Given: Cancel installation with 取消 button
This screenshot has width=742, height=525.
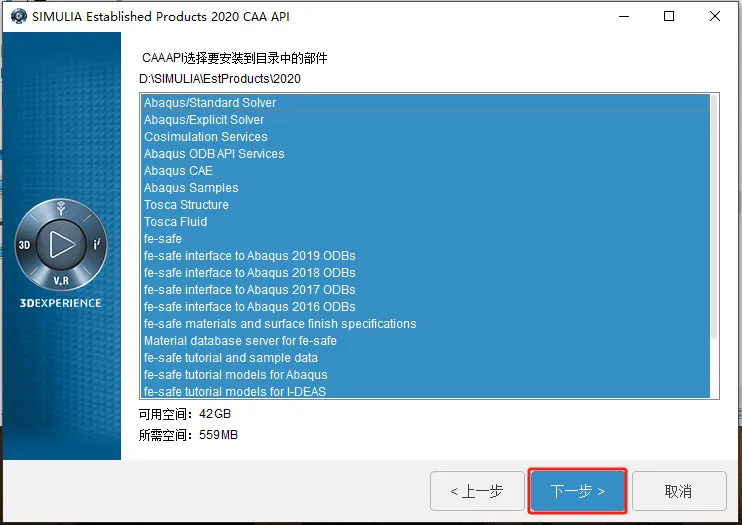Looking at the screenshot, I should [x=679, y=491].
